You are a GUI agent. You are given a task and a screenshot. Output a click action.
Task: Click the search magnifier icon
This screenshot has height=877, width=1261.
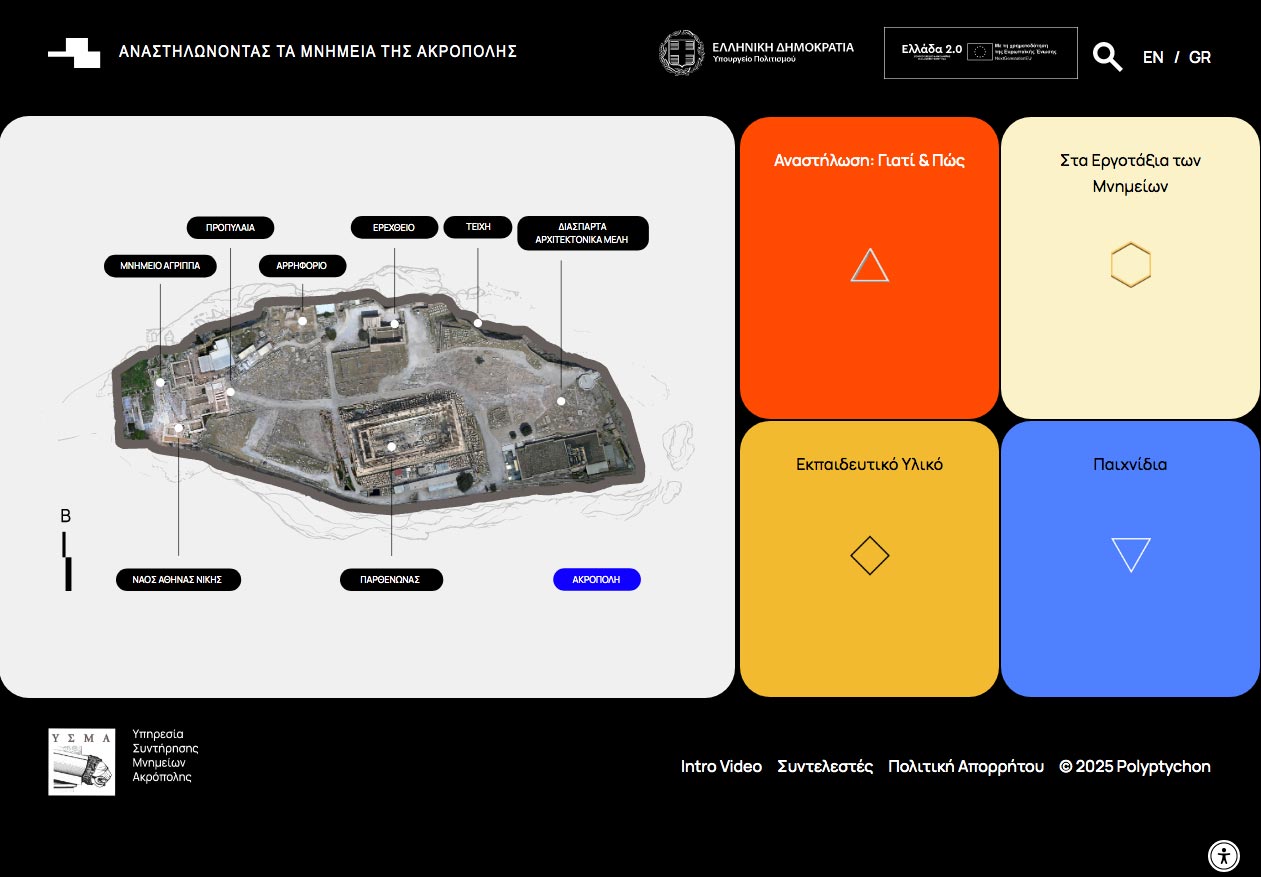[x=1107, y=57]
